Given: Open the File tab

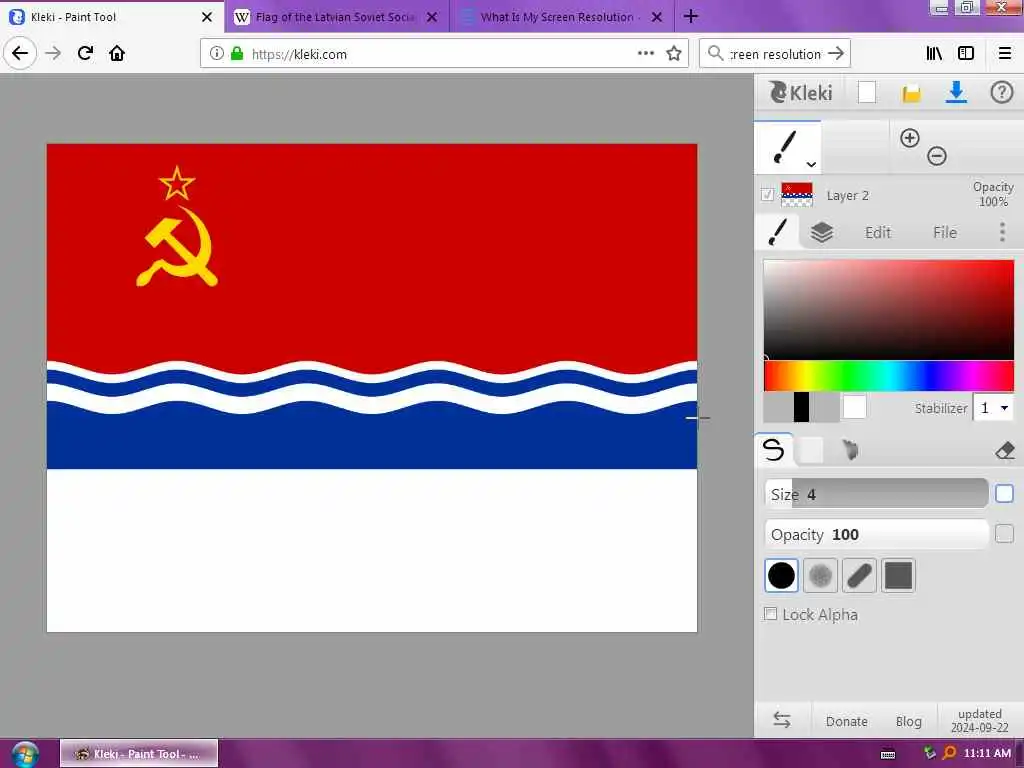Looking at the screenshot, I should pos(944,232).
